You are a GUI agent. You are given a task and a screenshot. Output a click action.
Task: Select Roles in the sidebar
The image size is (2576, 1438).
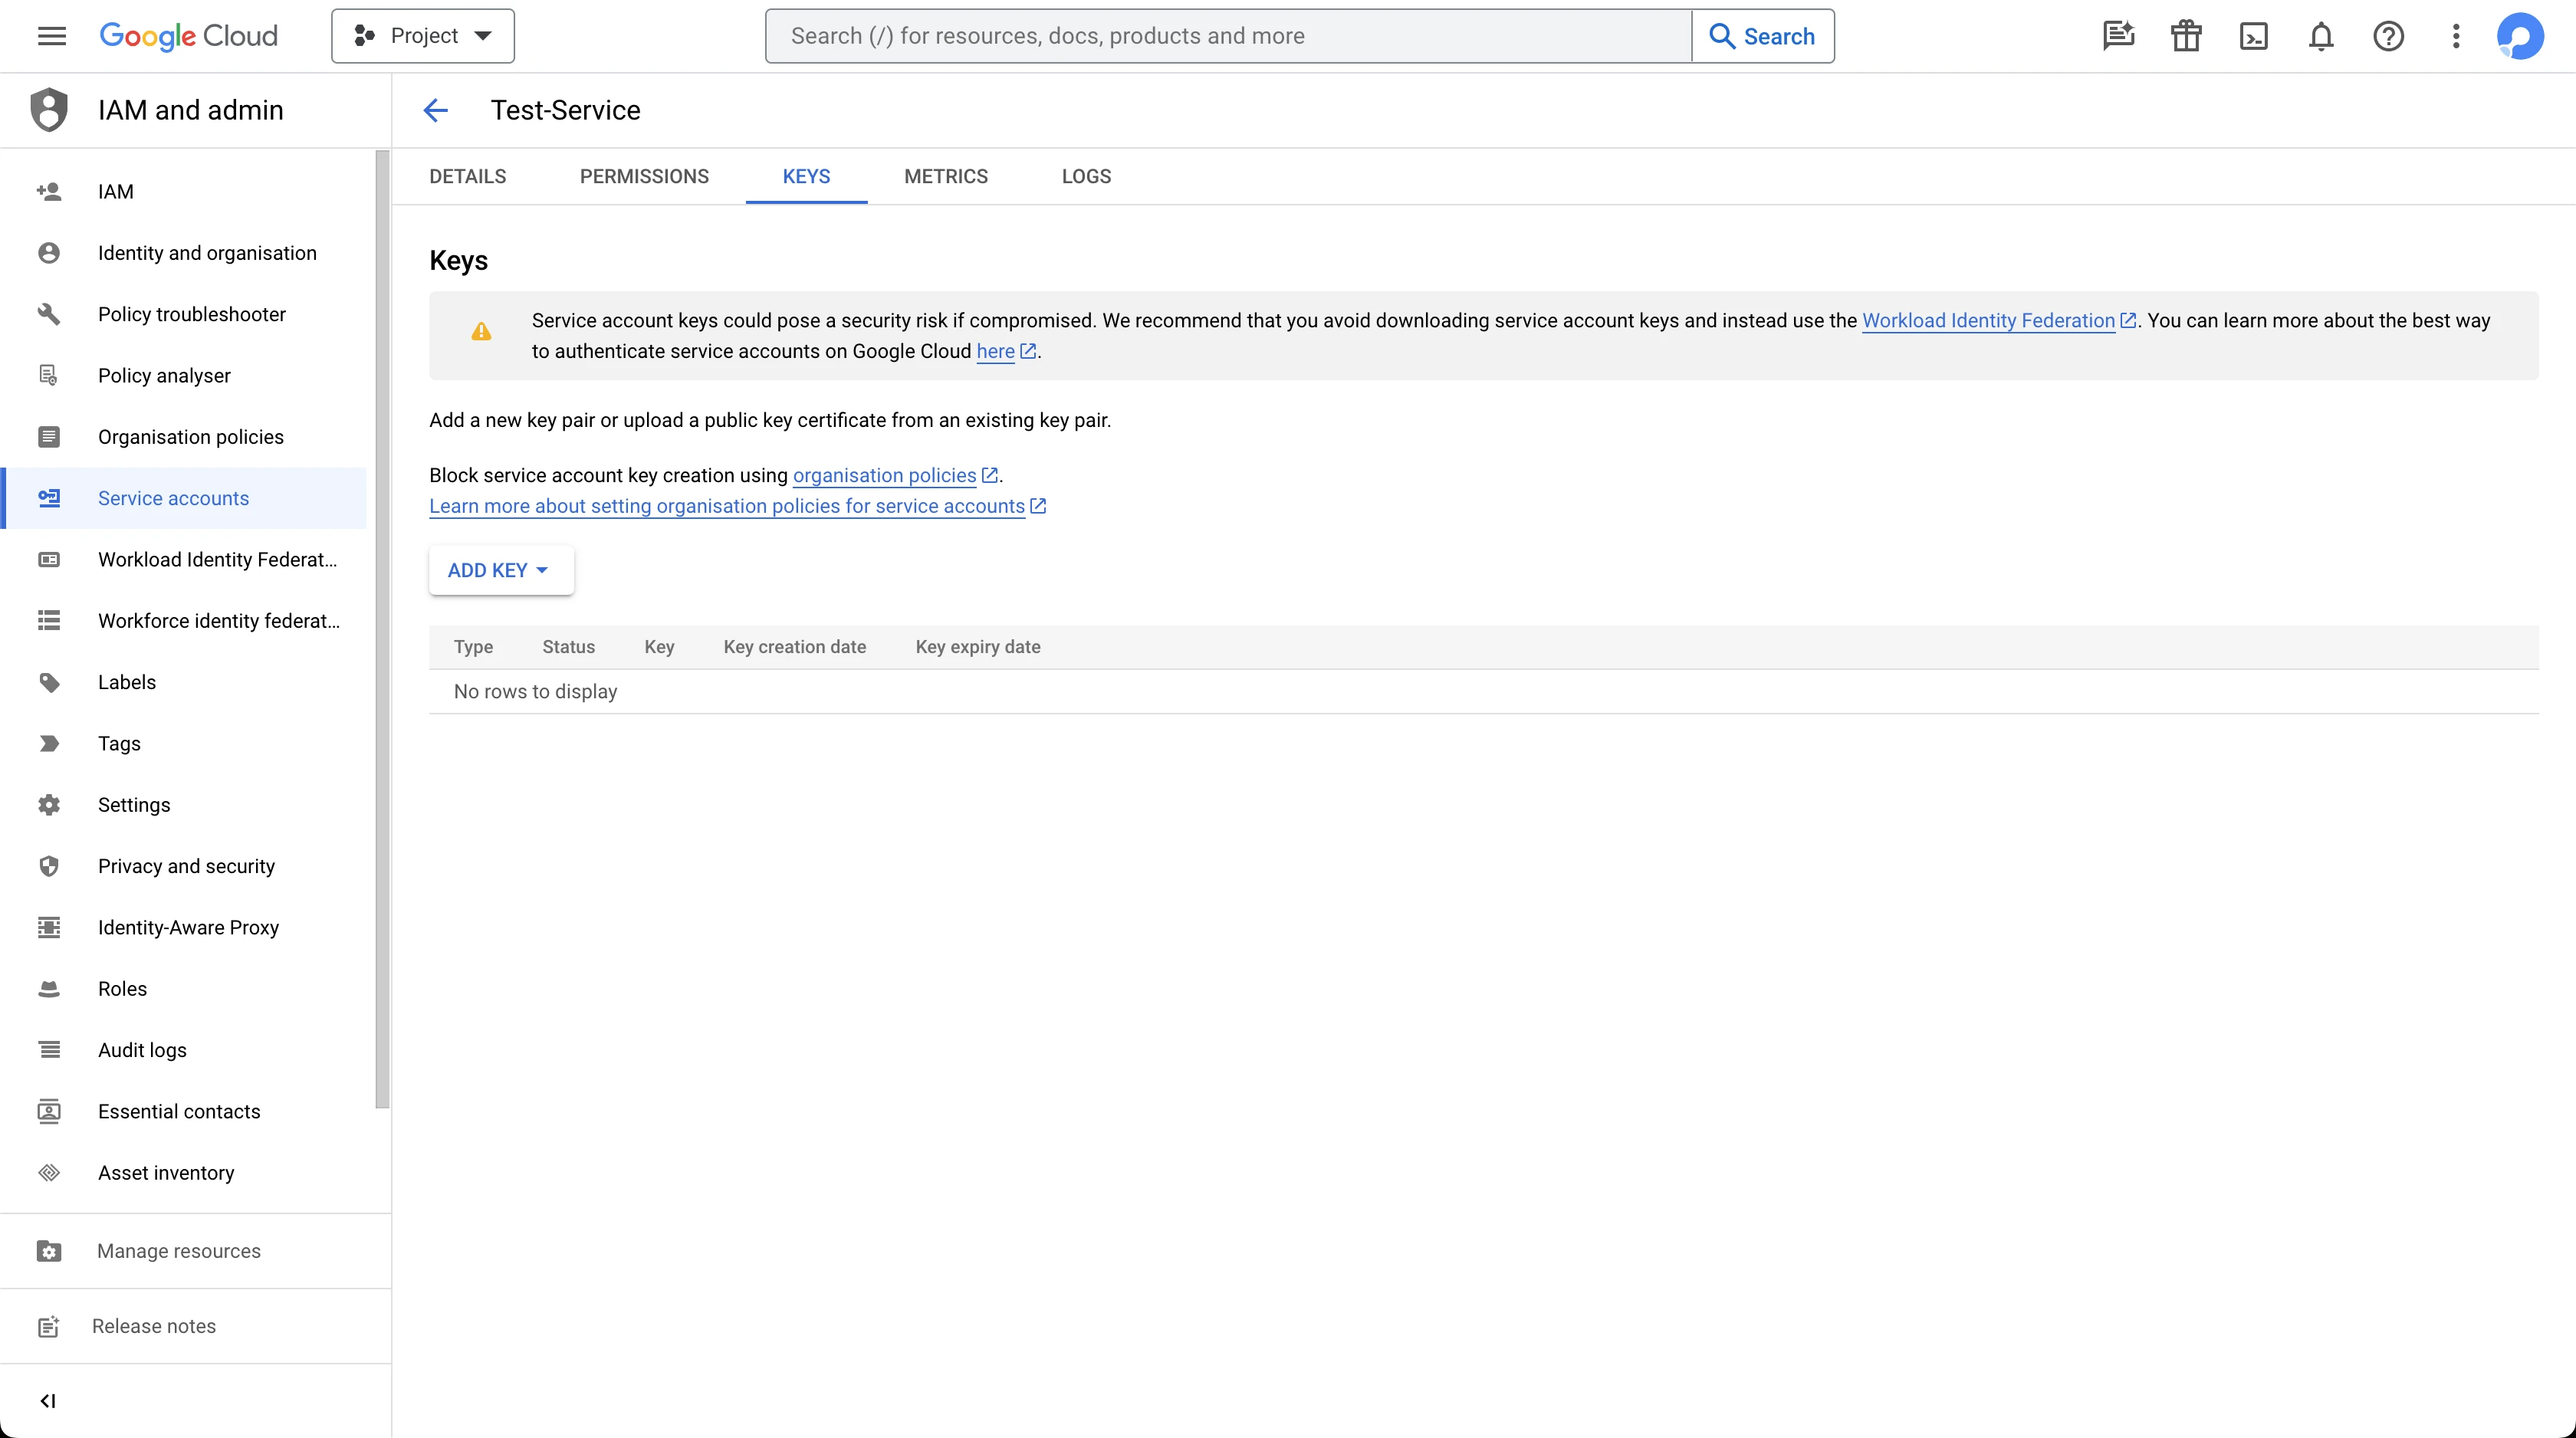122,988
